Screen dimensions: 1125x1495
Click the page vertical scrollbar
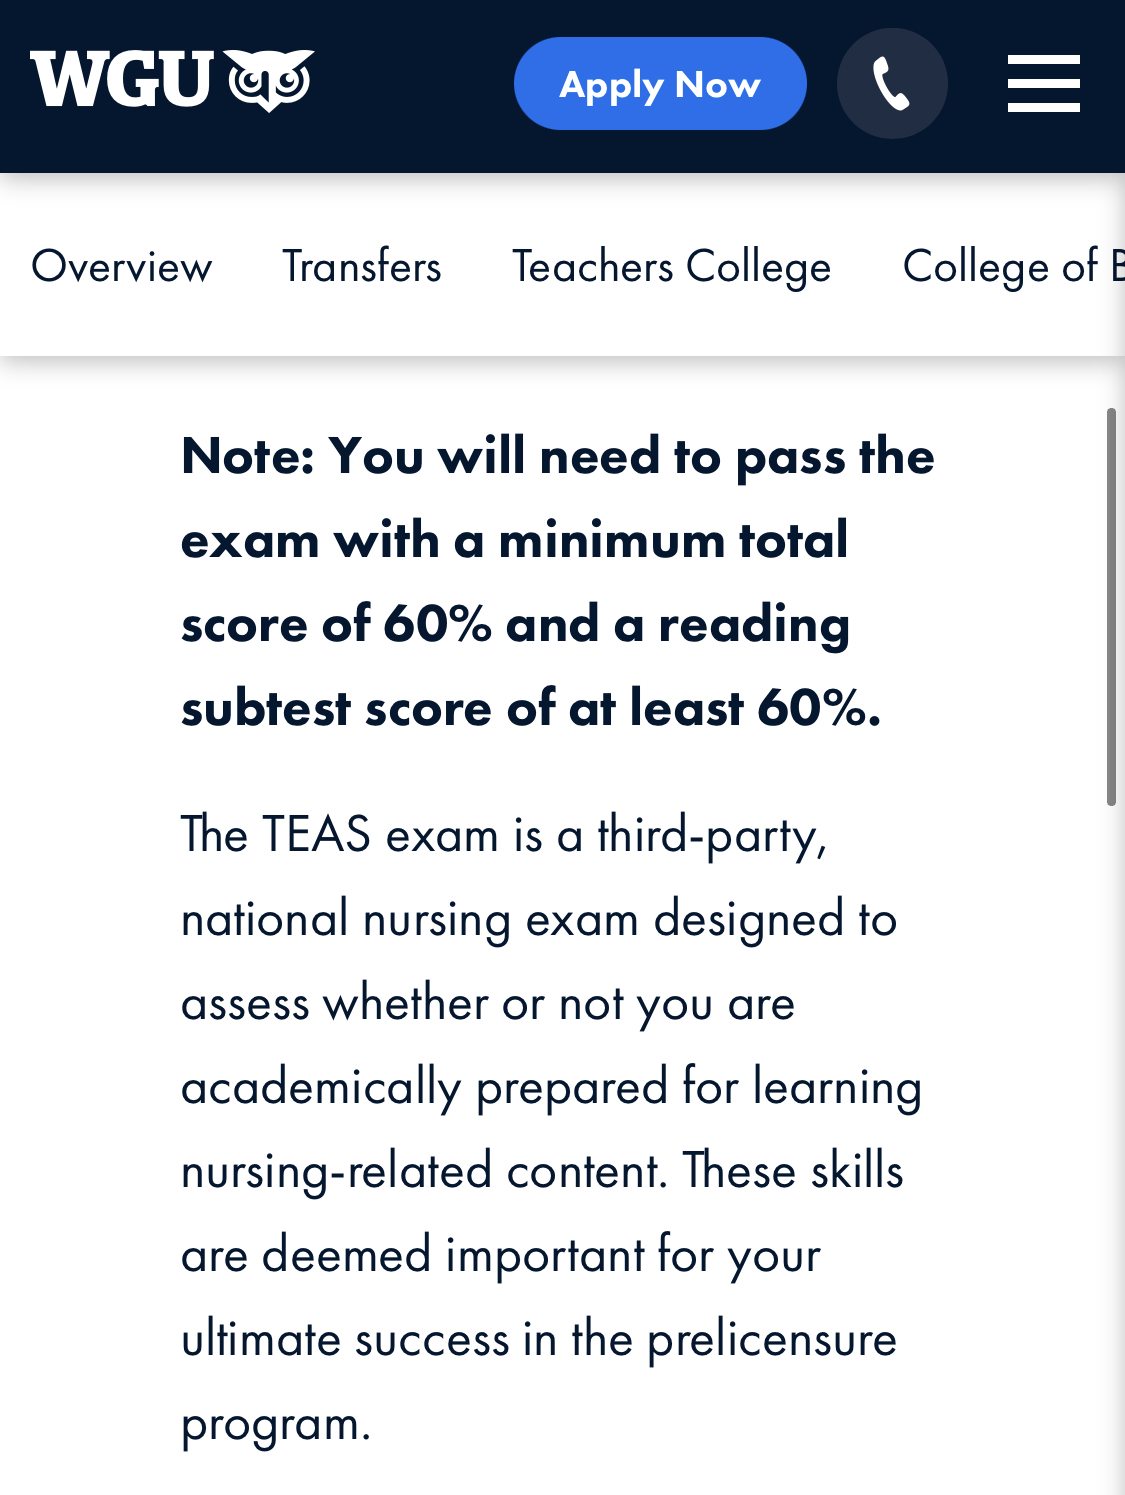[1111, 606]
